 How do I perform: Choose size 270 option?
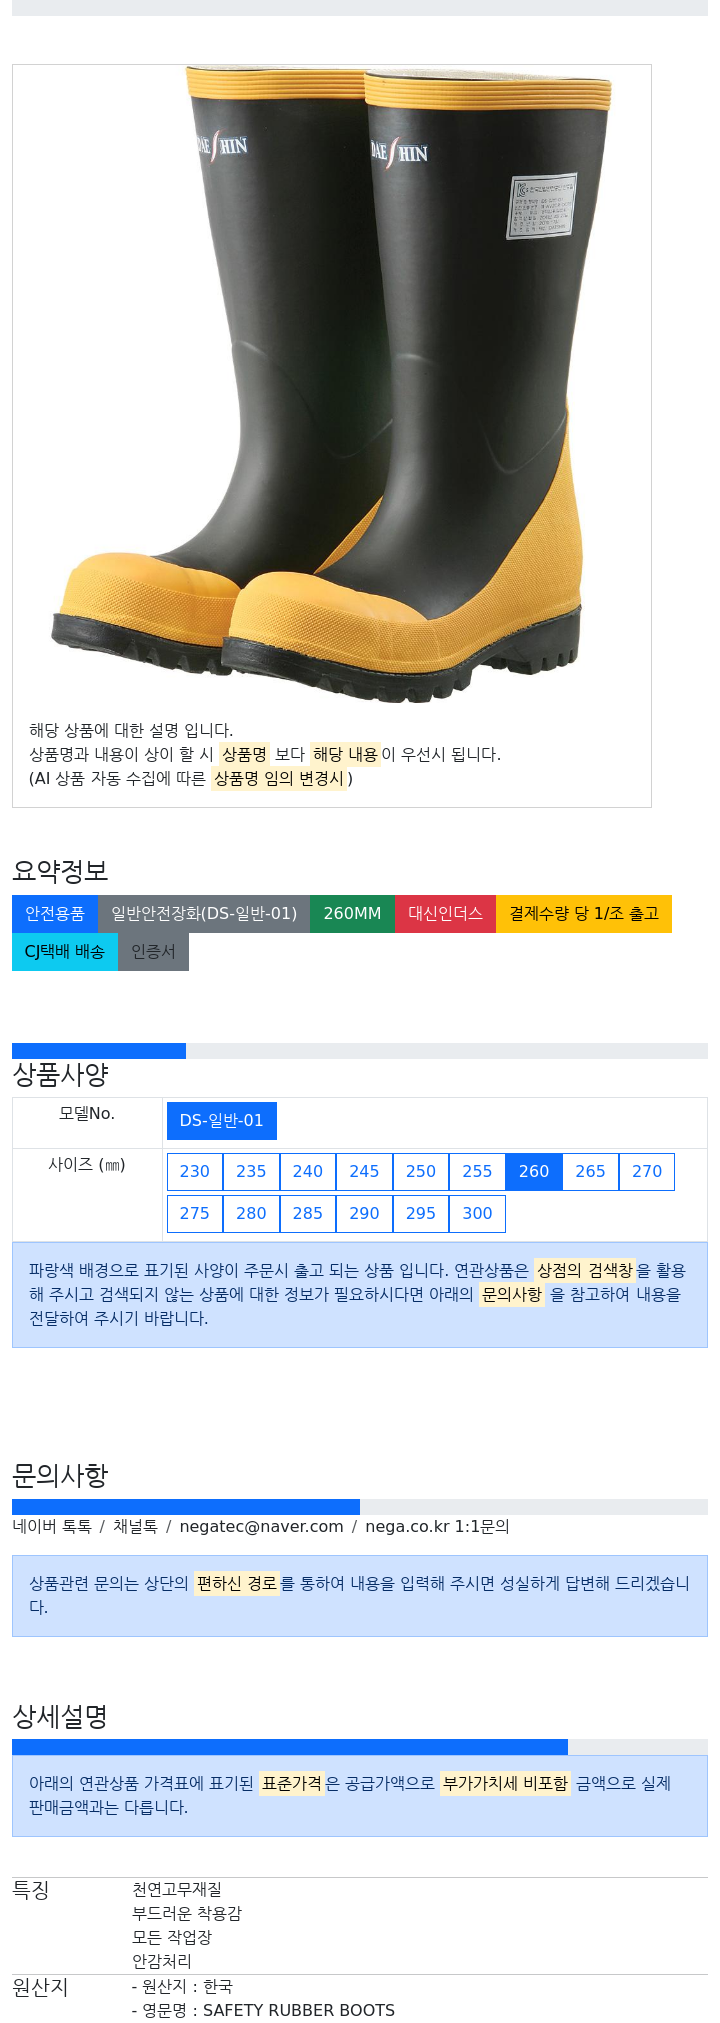647,1171
